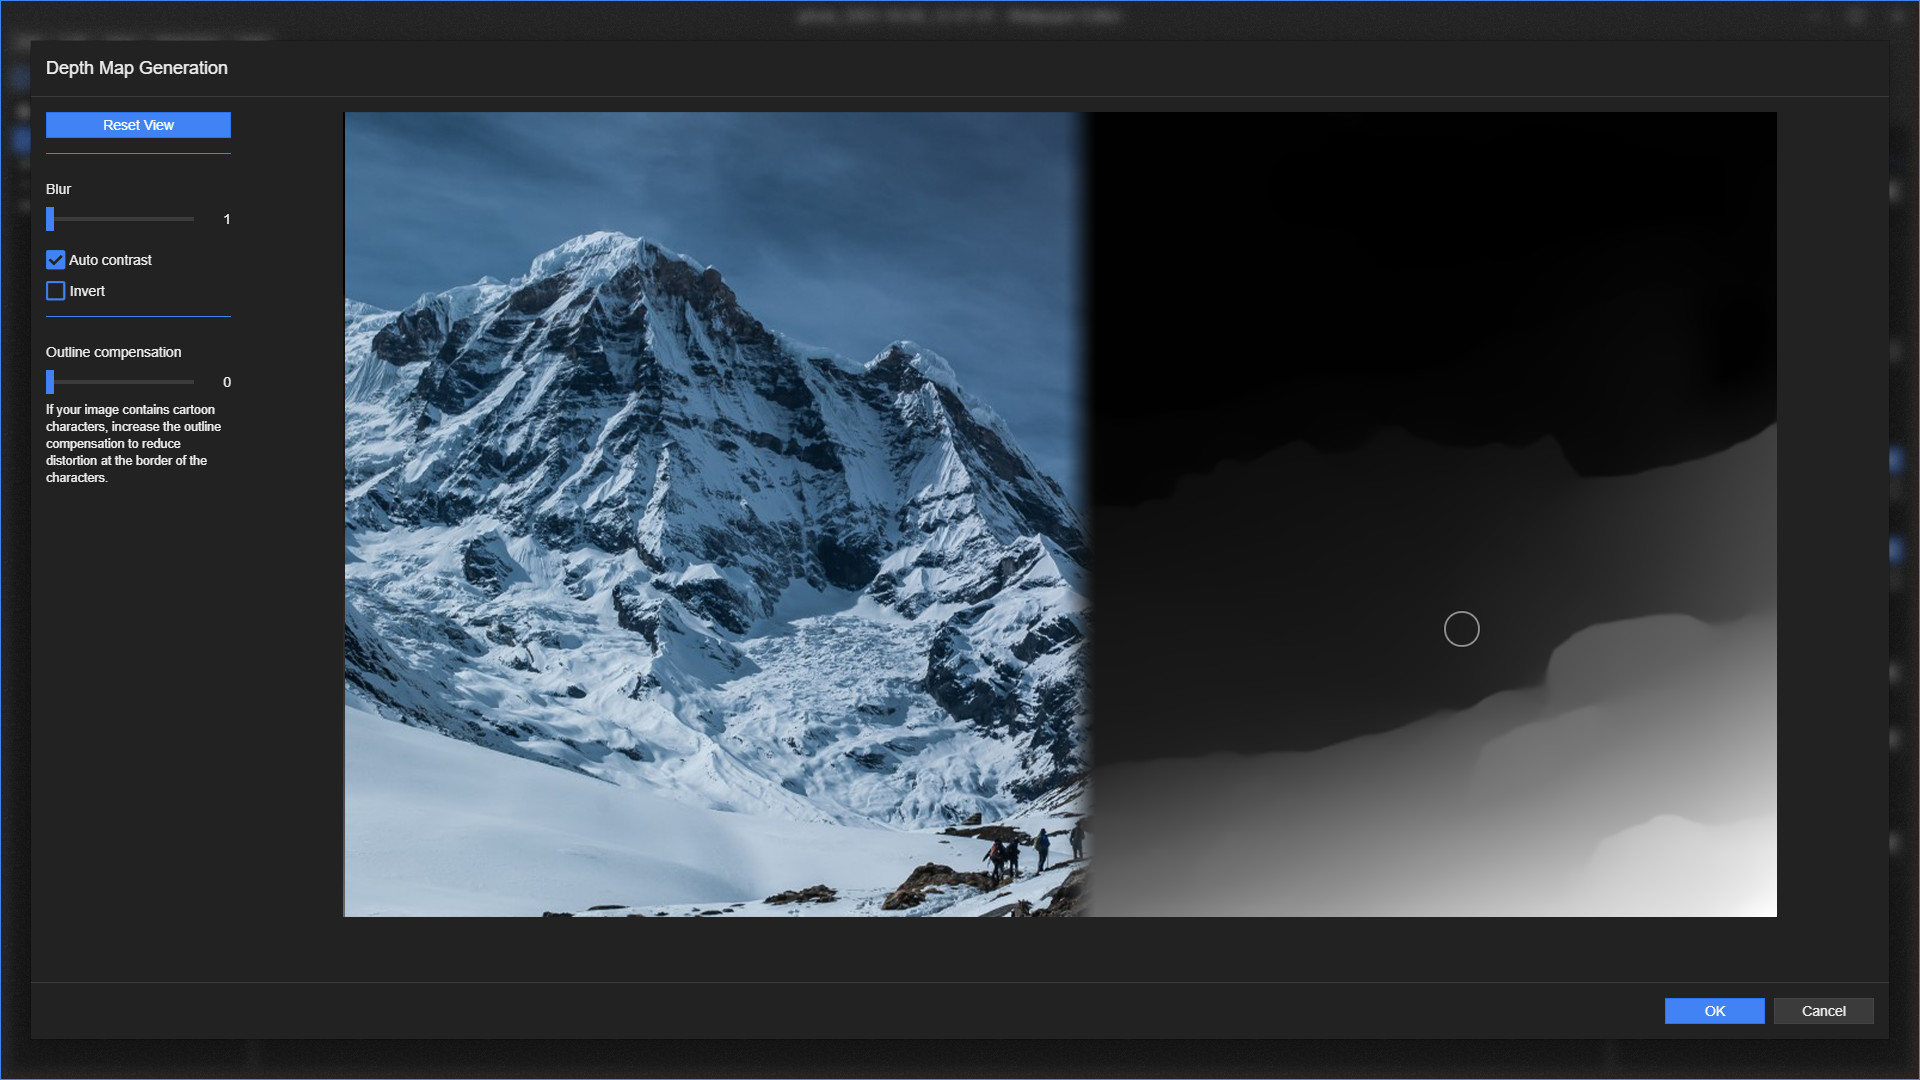Click the Depth Map Generation dialog title

pos(136,68)
